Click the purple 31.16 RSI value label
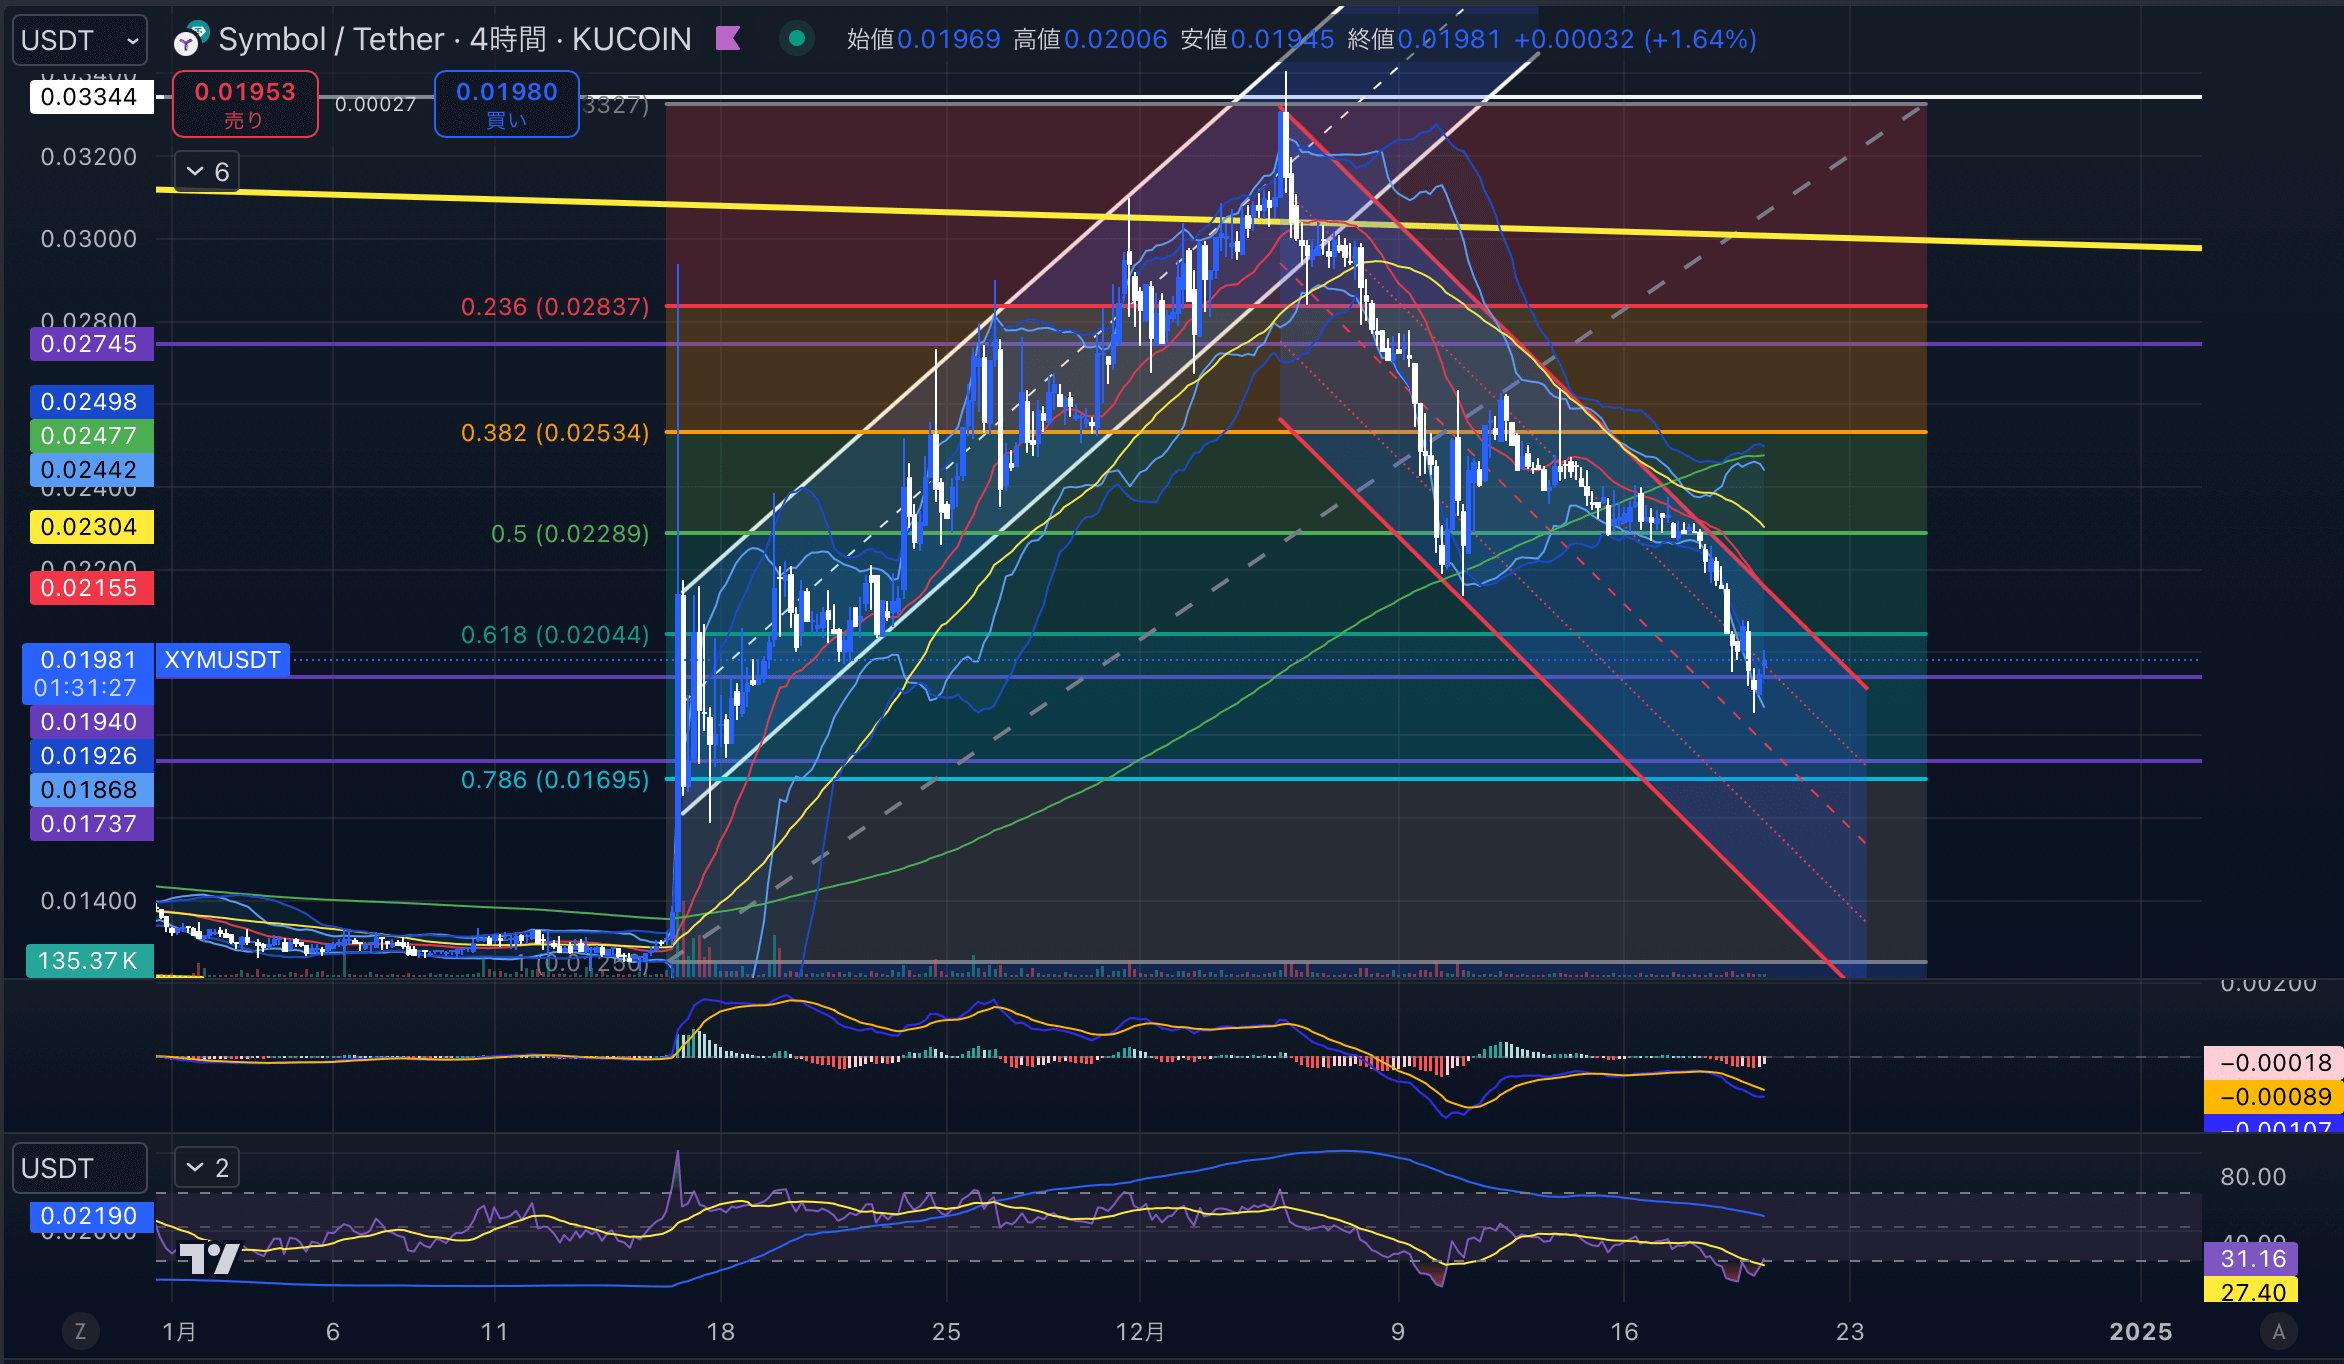The height and width of the screenshot is (1364, 2344). [x=2251, y=1259]
